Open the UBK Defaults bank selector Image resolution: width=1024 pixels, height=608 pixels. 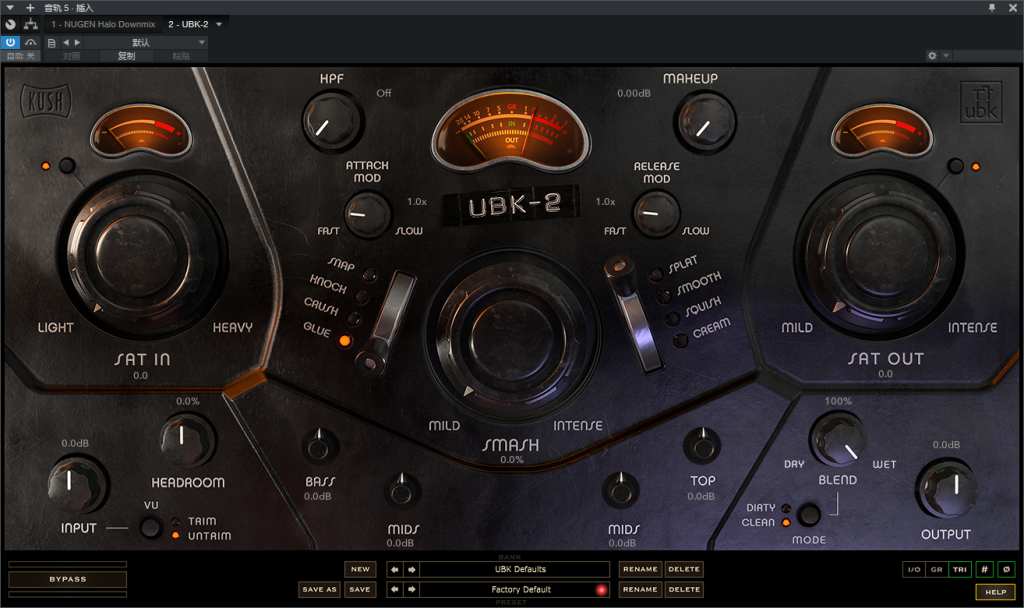(515, 569)
